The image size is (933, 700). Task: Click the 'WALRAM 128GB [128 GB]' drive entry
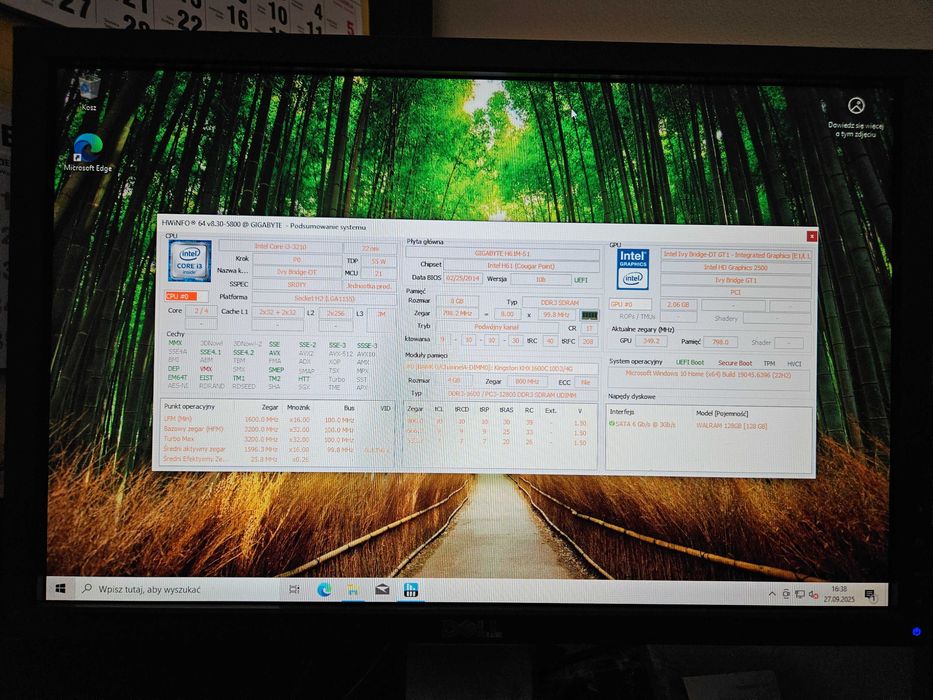click(731, 426)
